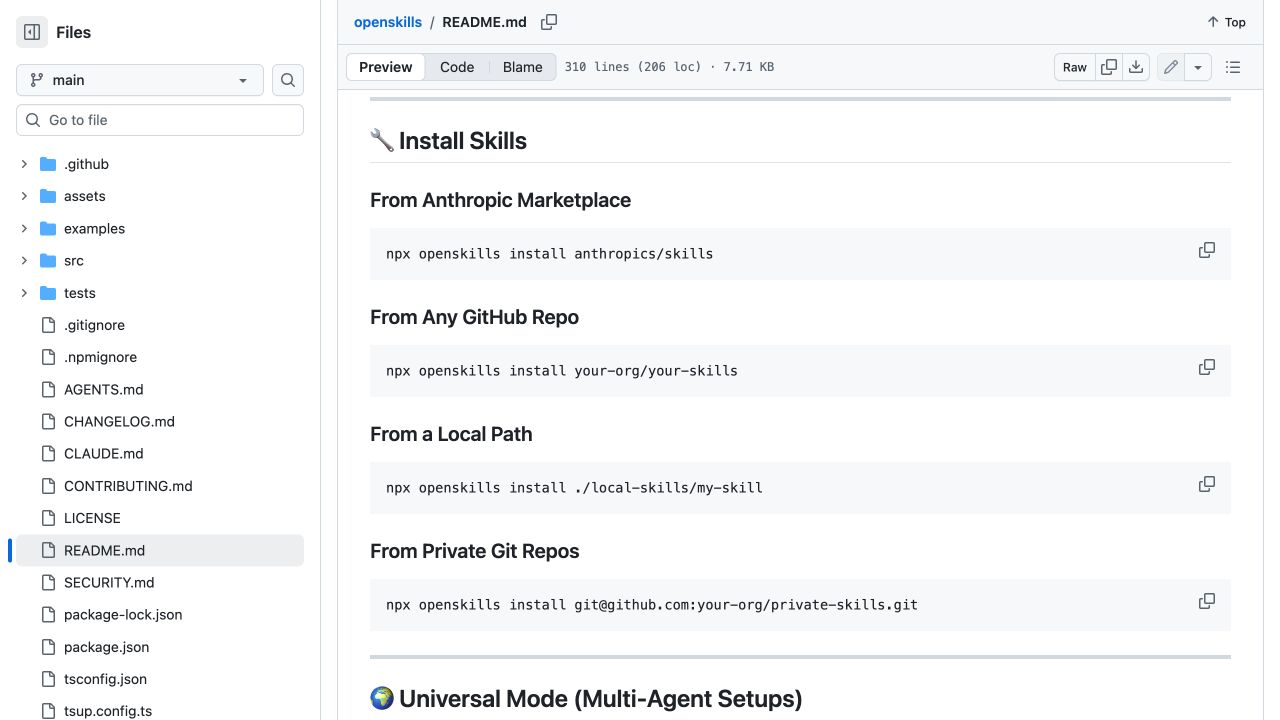Open the outline table of contents
Viewport: 1280px width, 720px height.
click(1233, 67)
